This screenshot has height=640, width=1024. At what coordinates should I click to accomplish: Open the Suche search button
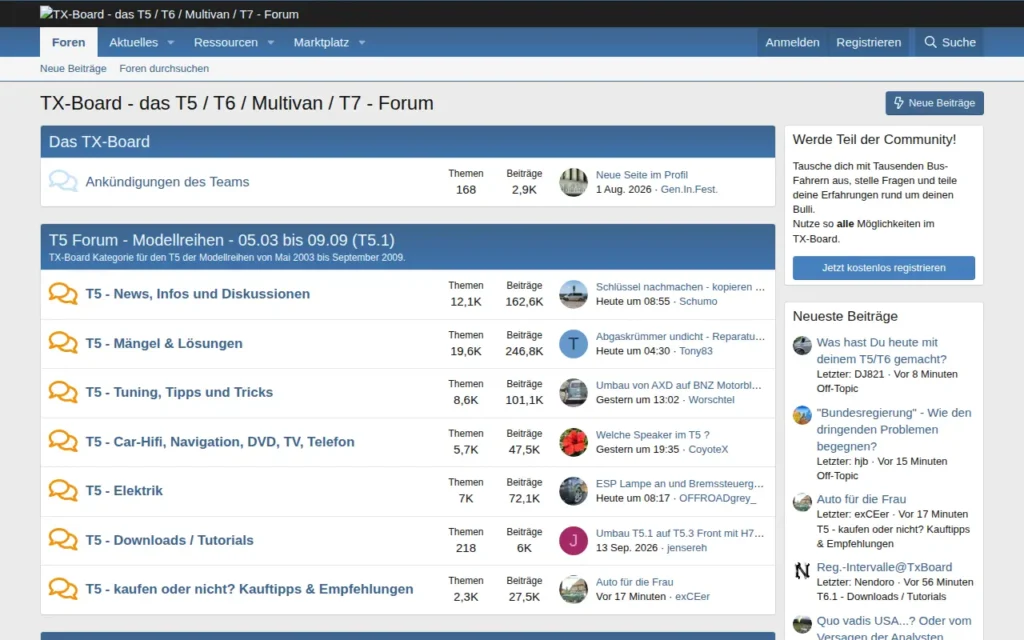950,42
